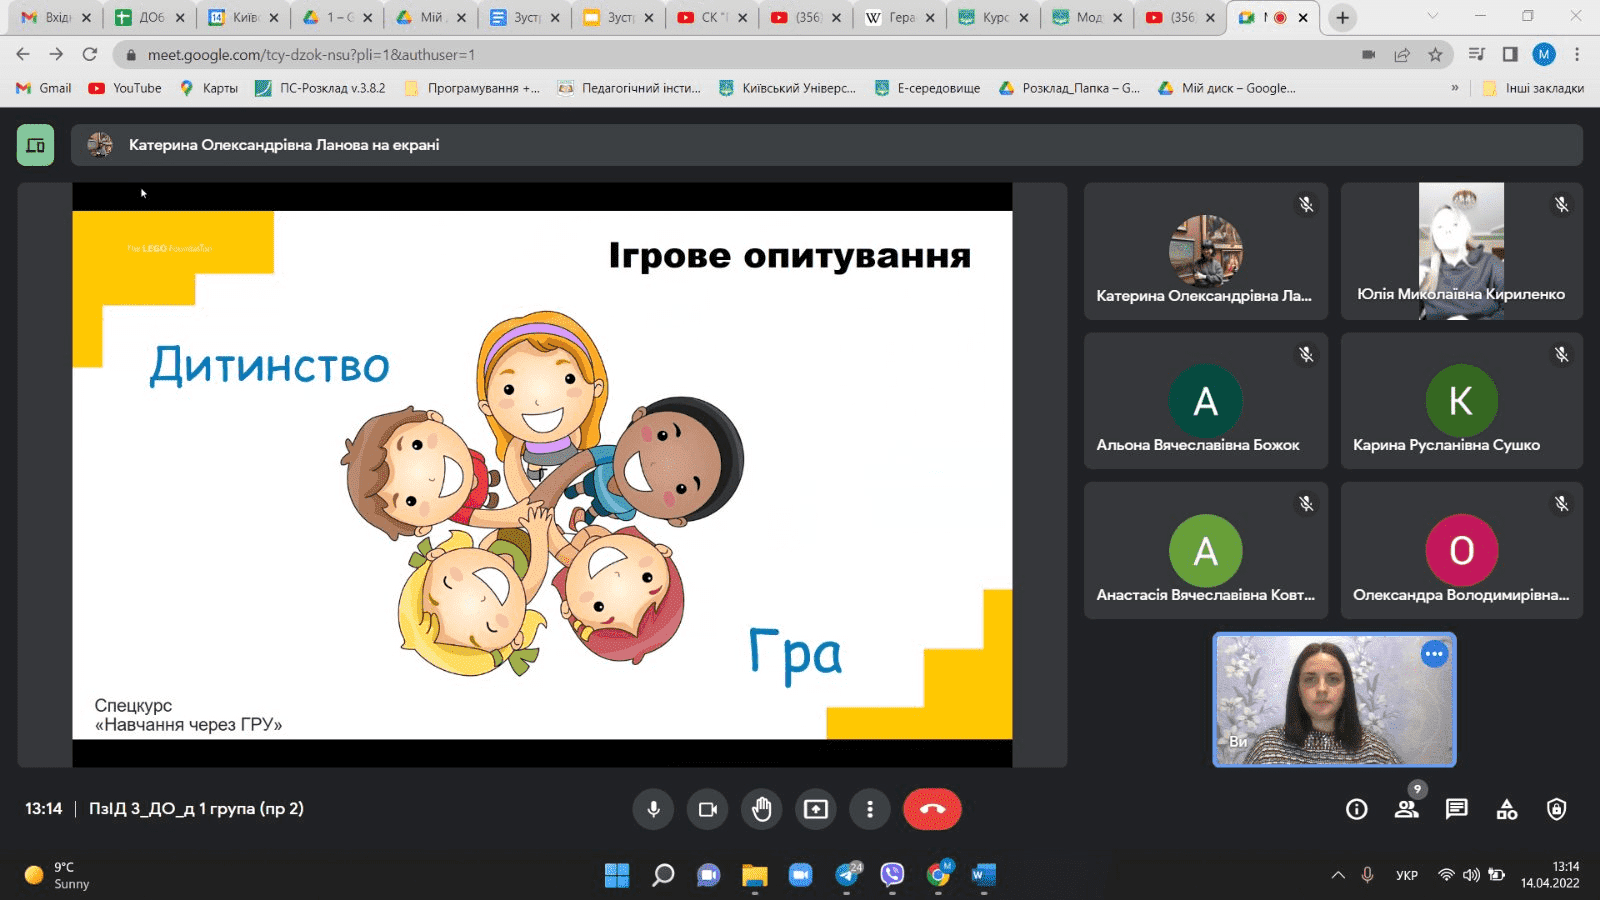Viewport: 1600px width, 900px height.
Task: Show hidden system tray icons
Action: click(x=1337, y=875)
